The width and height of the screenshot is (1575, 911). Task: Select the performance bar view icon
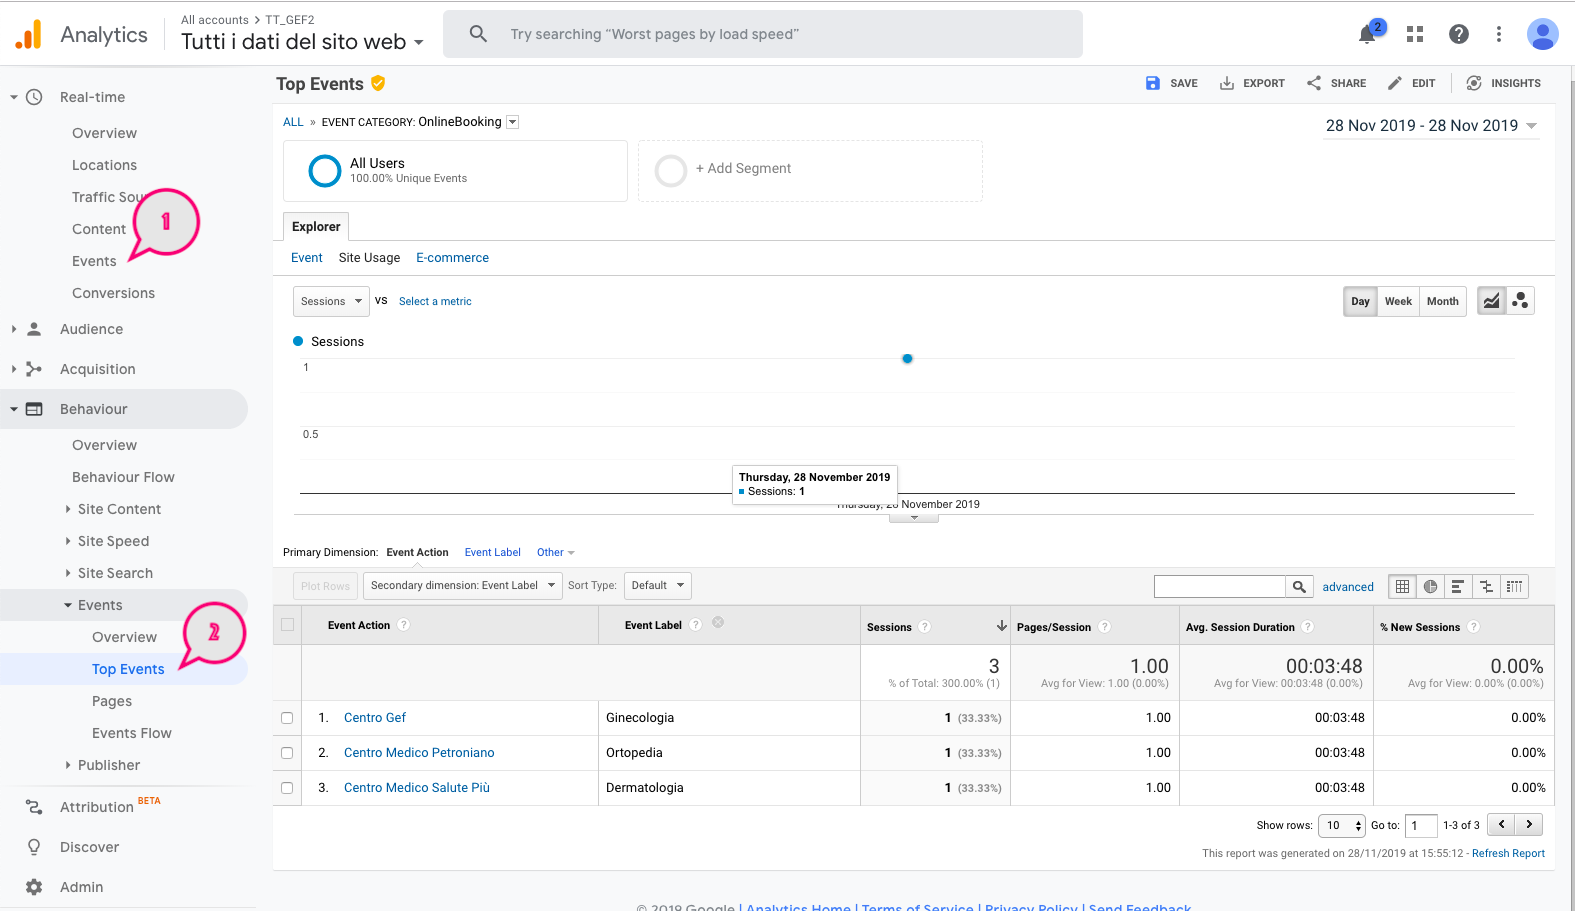coord(1458,587)
